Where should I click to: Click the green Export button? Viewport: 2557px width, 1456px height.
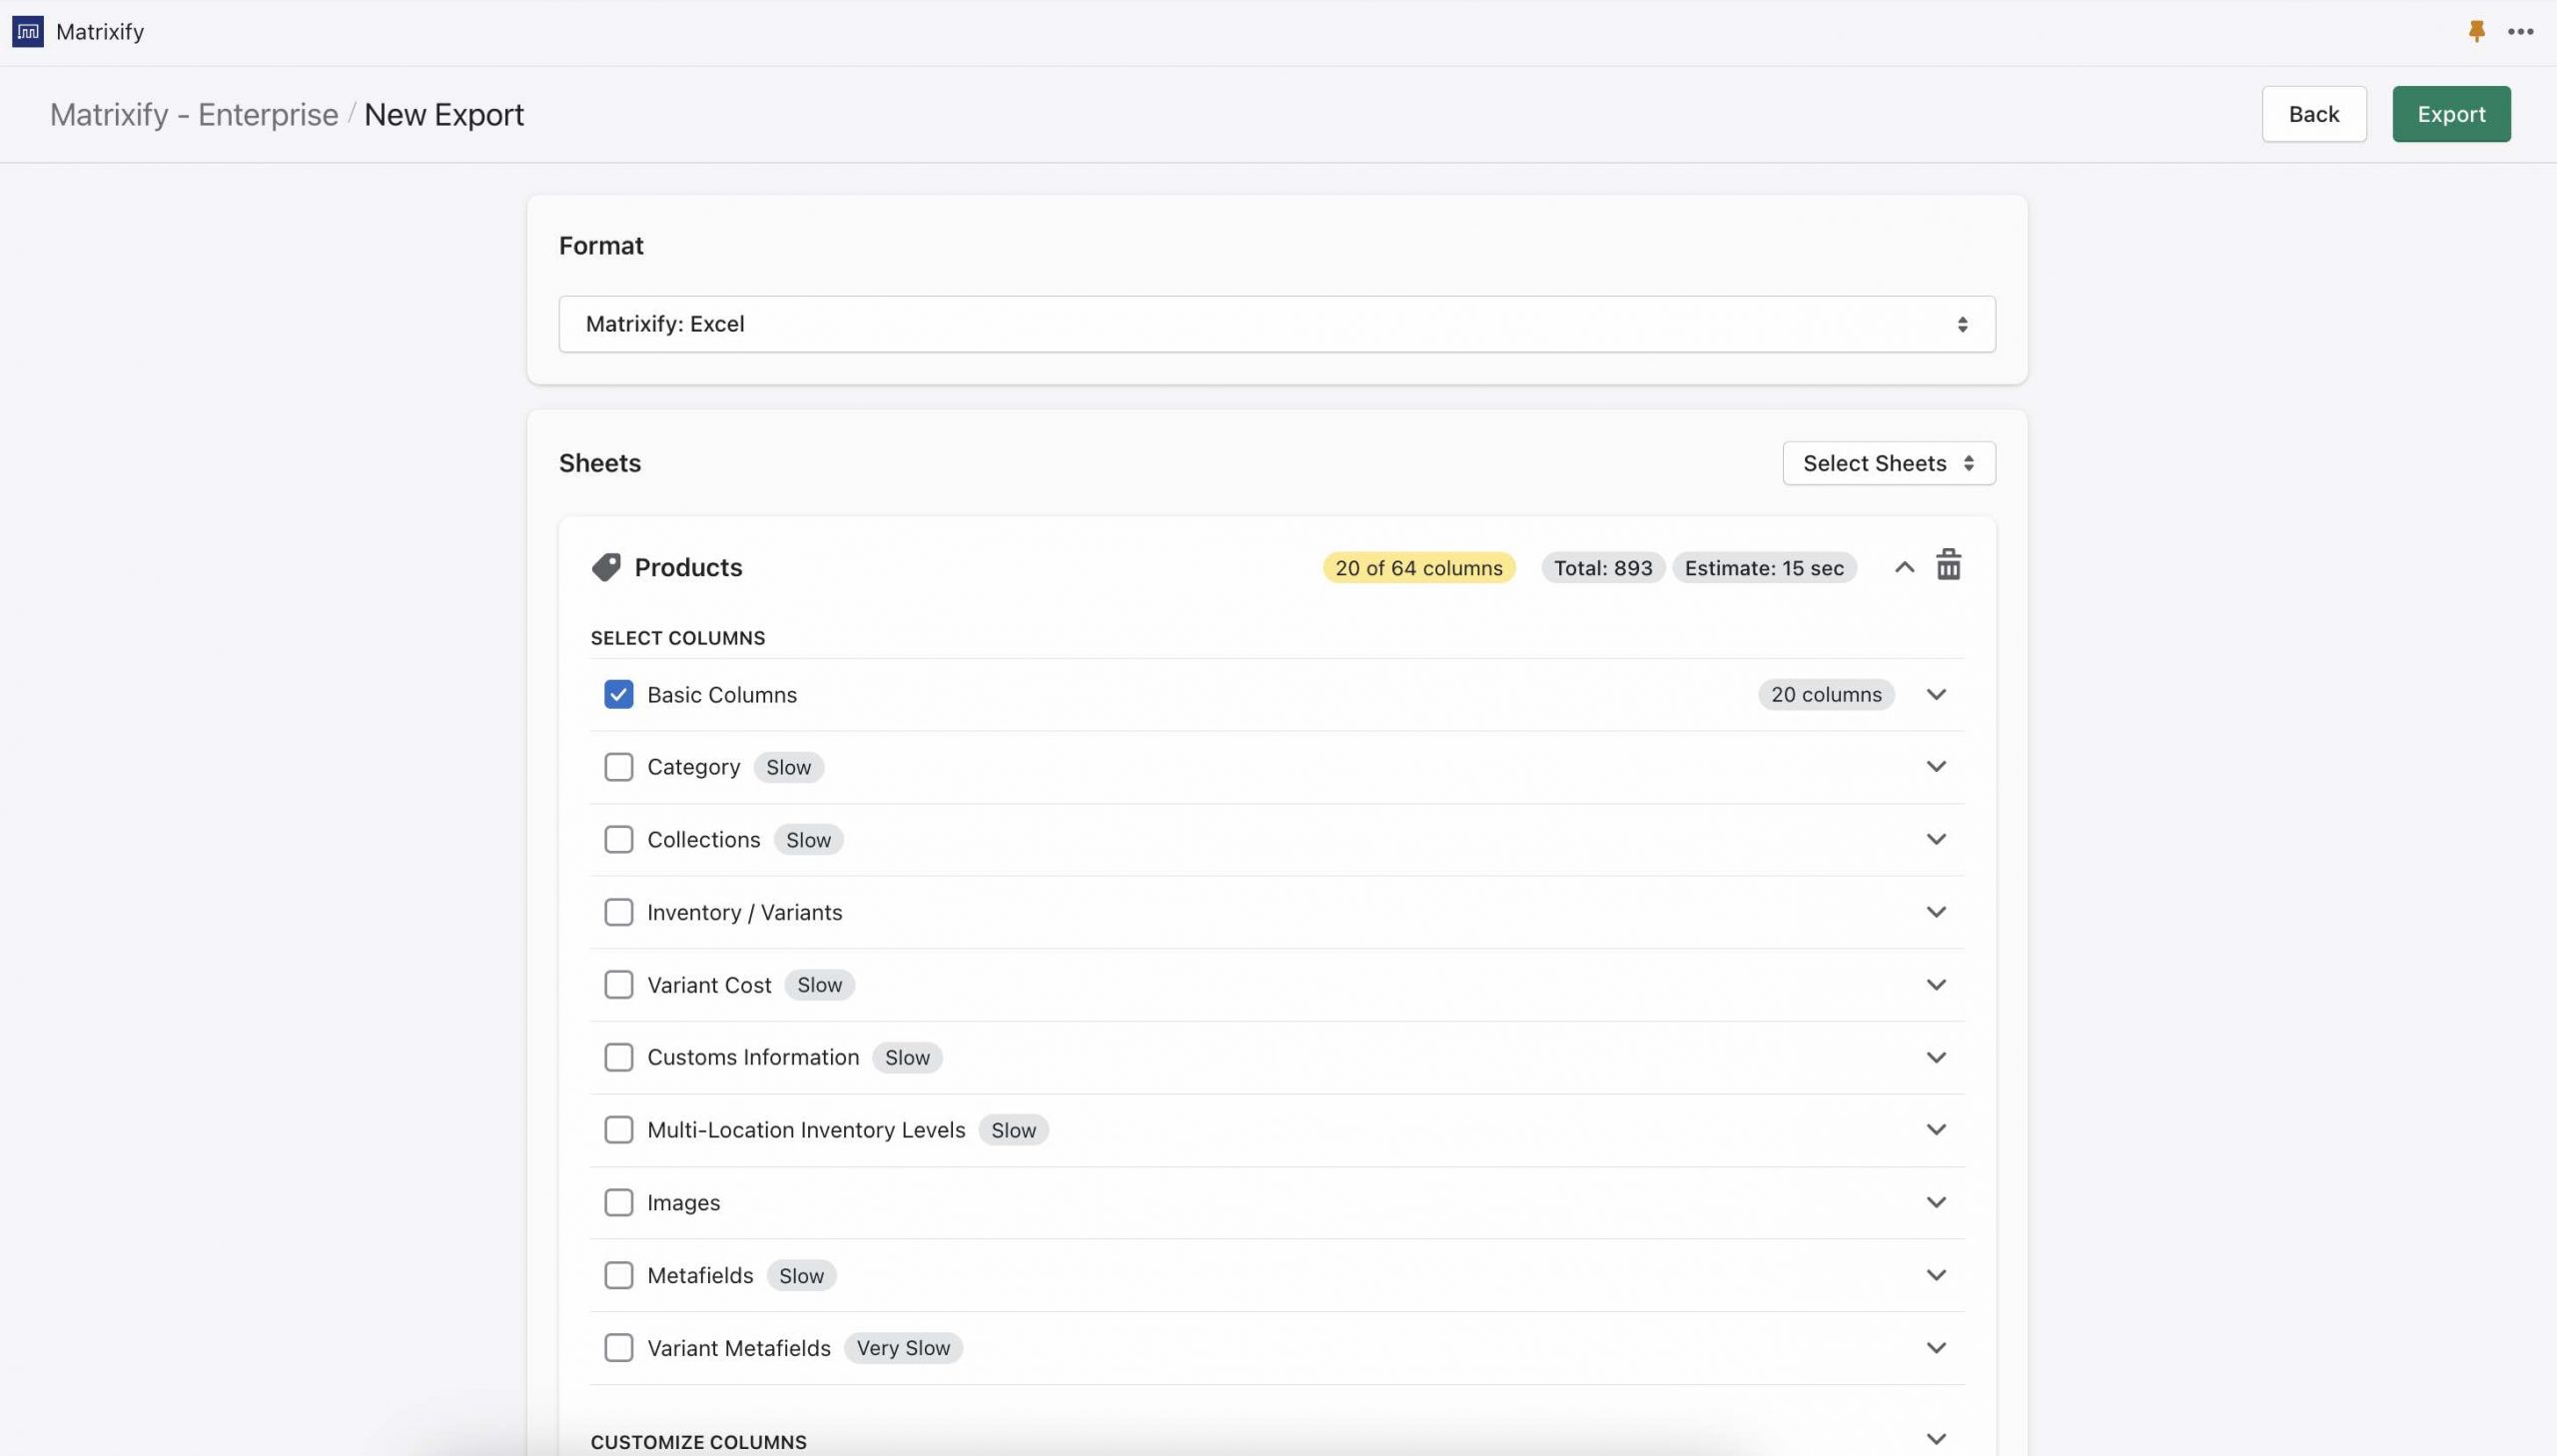point(2450,114)
